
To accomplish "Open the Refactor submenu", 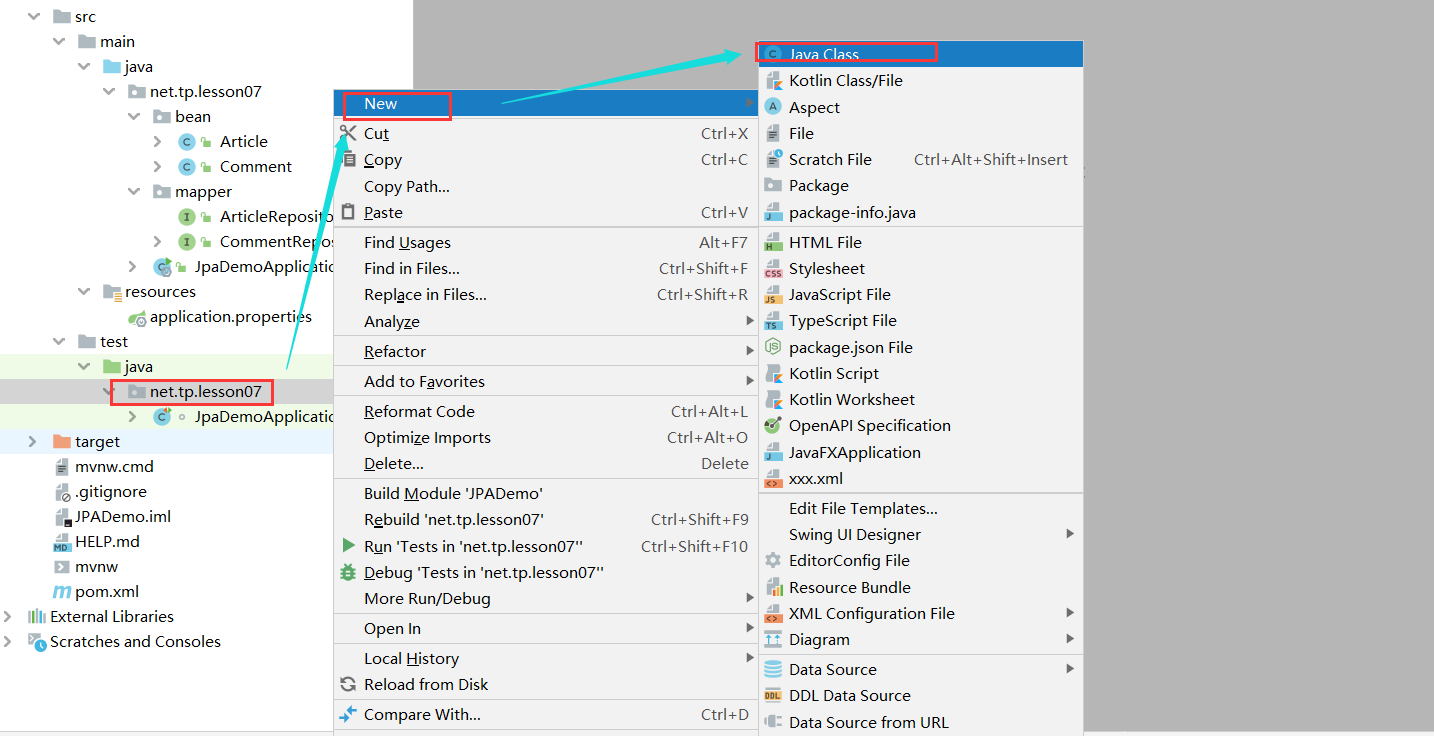I will (x=545, y=351).
